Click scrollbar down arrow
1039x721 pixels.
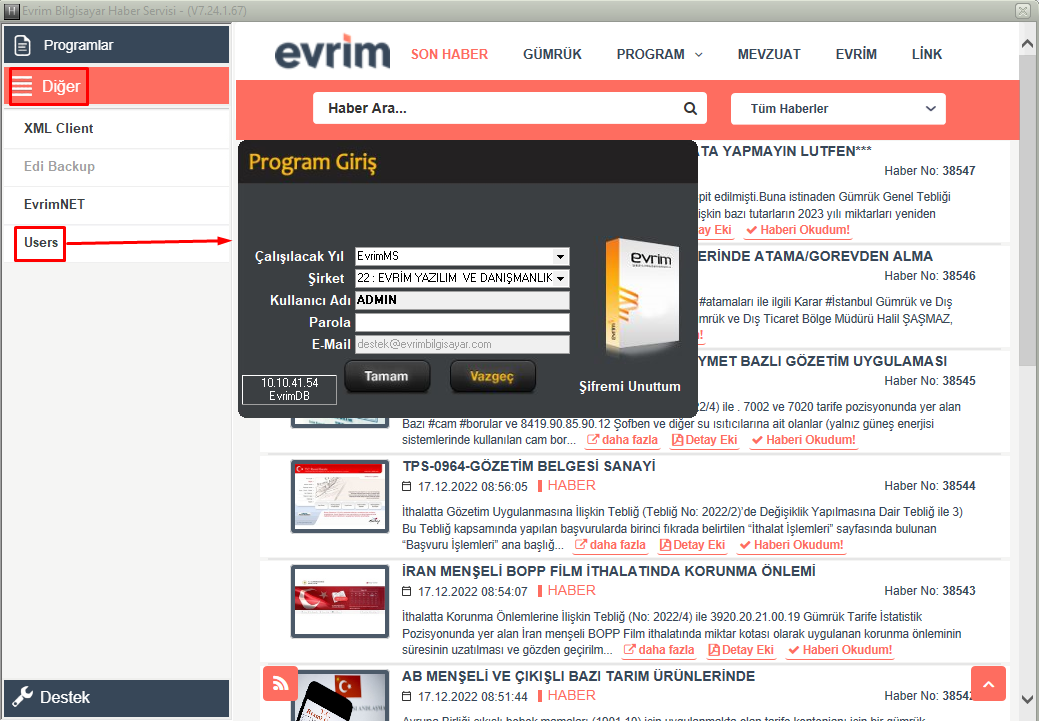point(1028,699)
